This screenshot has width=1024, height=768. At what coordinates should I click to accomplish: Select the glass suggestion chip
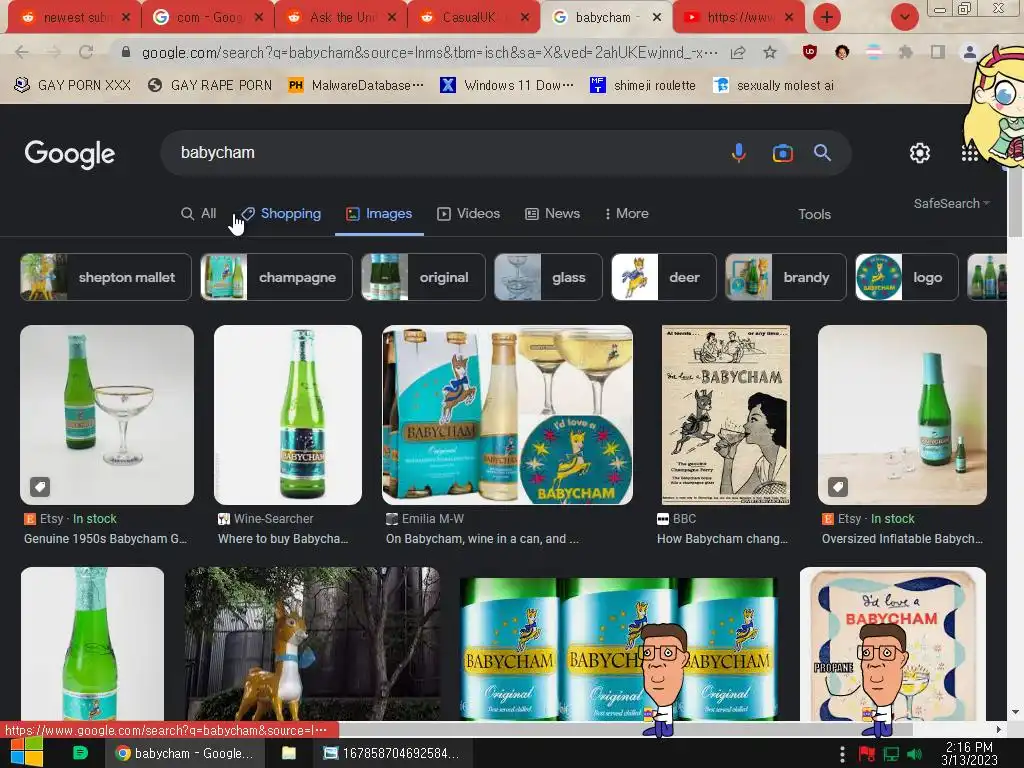[x=549, y=278]
